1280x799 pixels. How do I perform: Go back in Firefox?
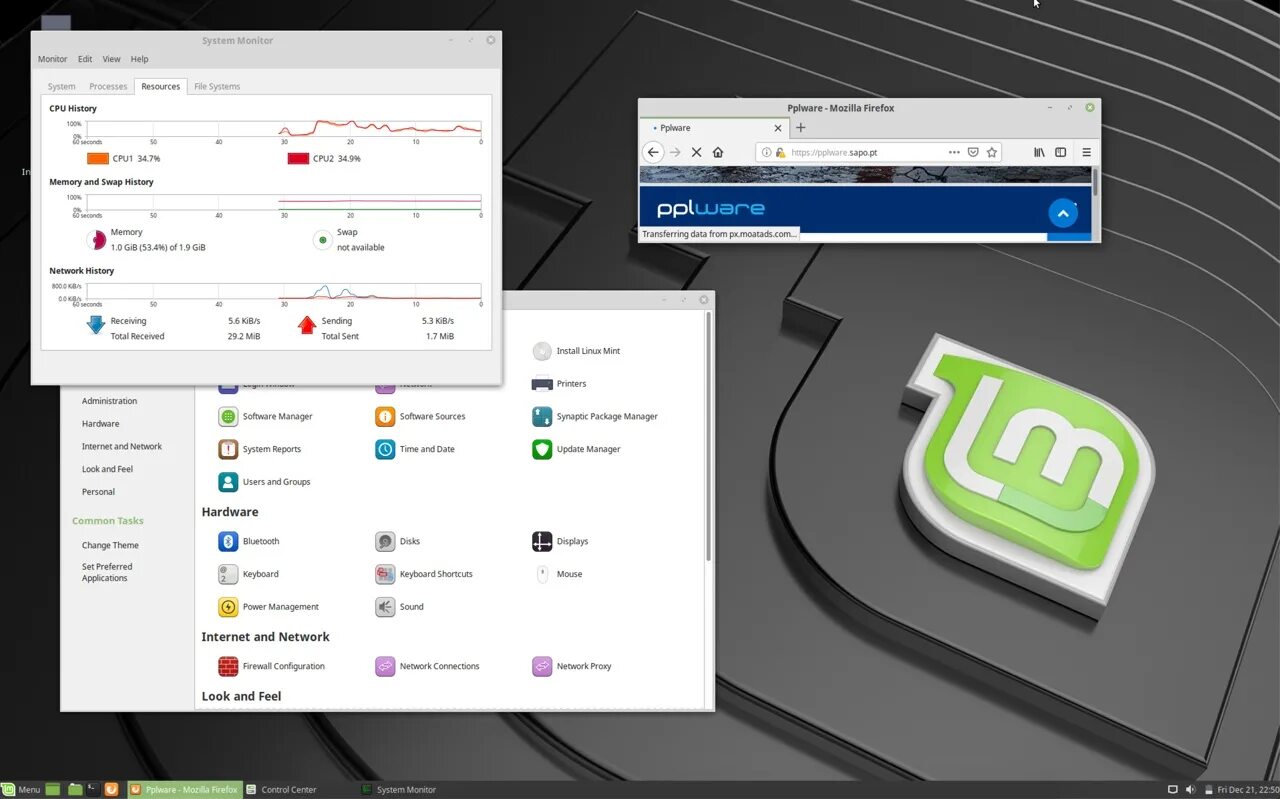(x=653, y=152)
